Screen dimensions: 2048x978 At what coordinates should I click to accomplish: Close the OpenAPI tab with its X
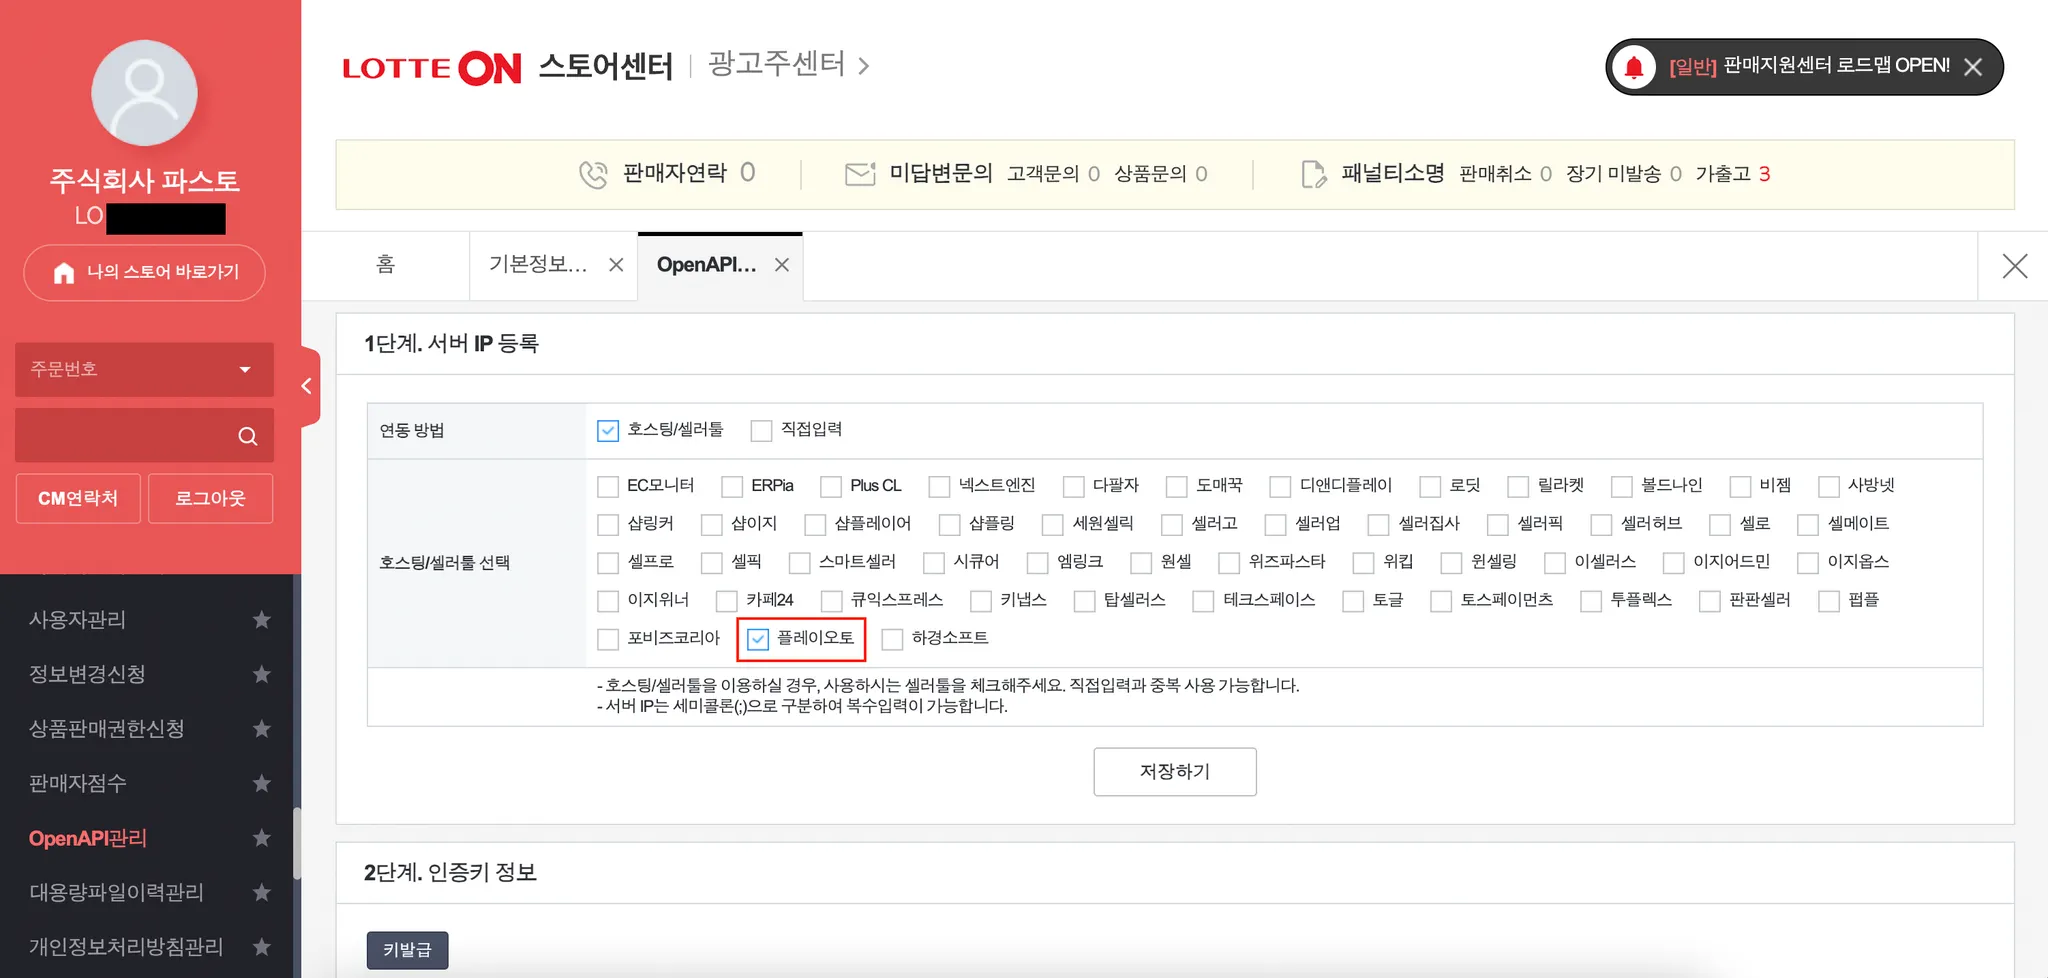pos(782,265)
